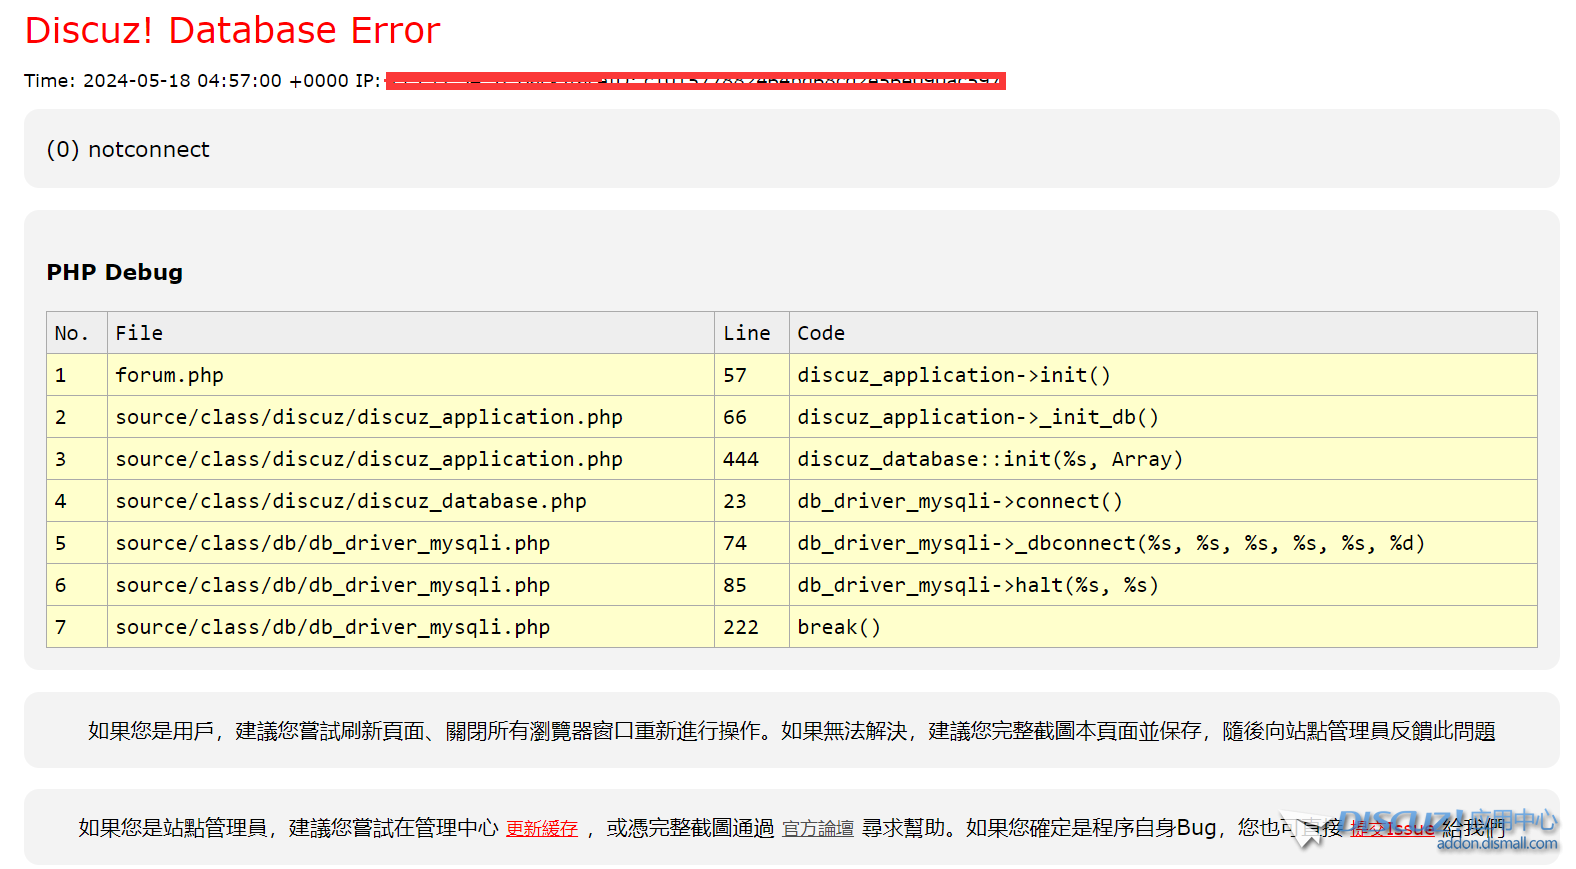Click the 'break()' code cell

click(1163, 627)
